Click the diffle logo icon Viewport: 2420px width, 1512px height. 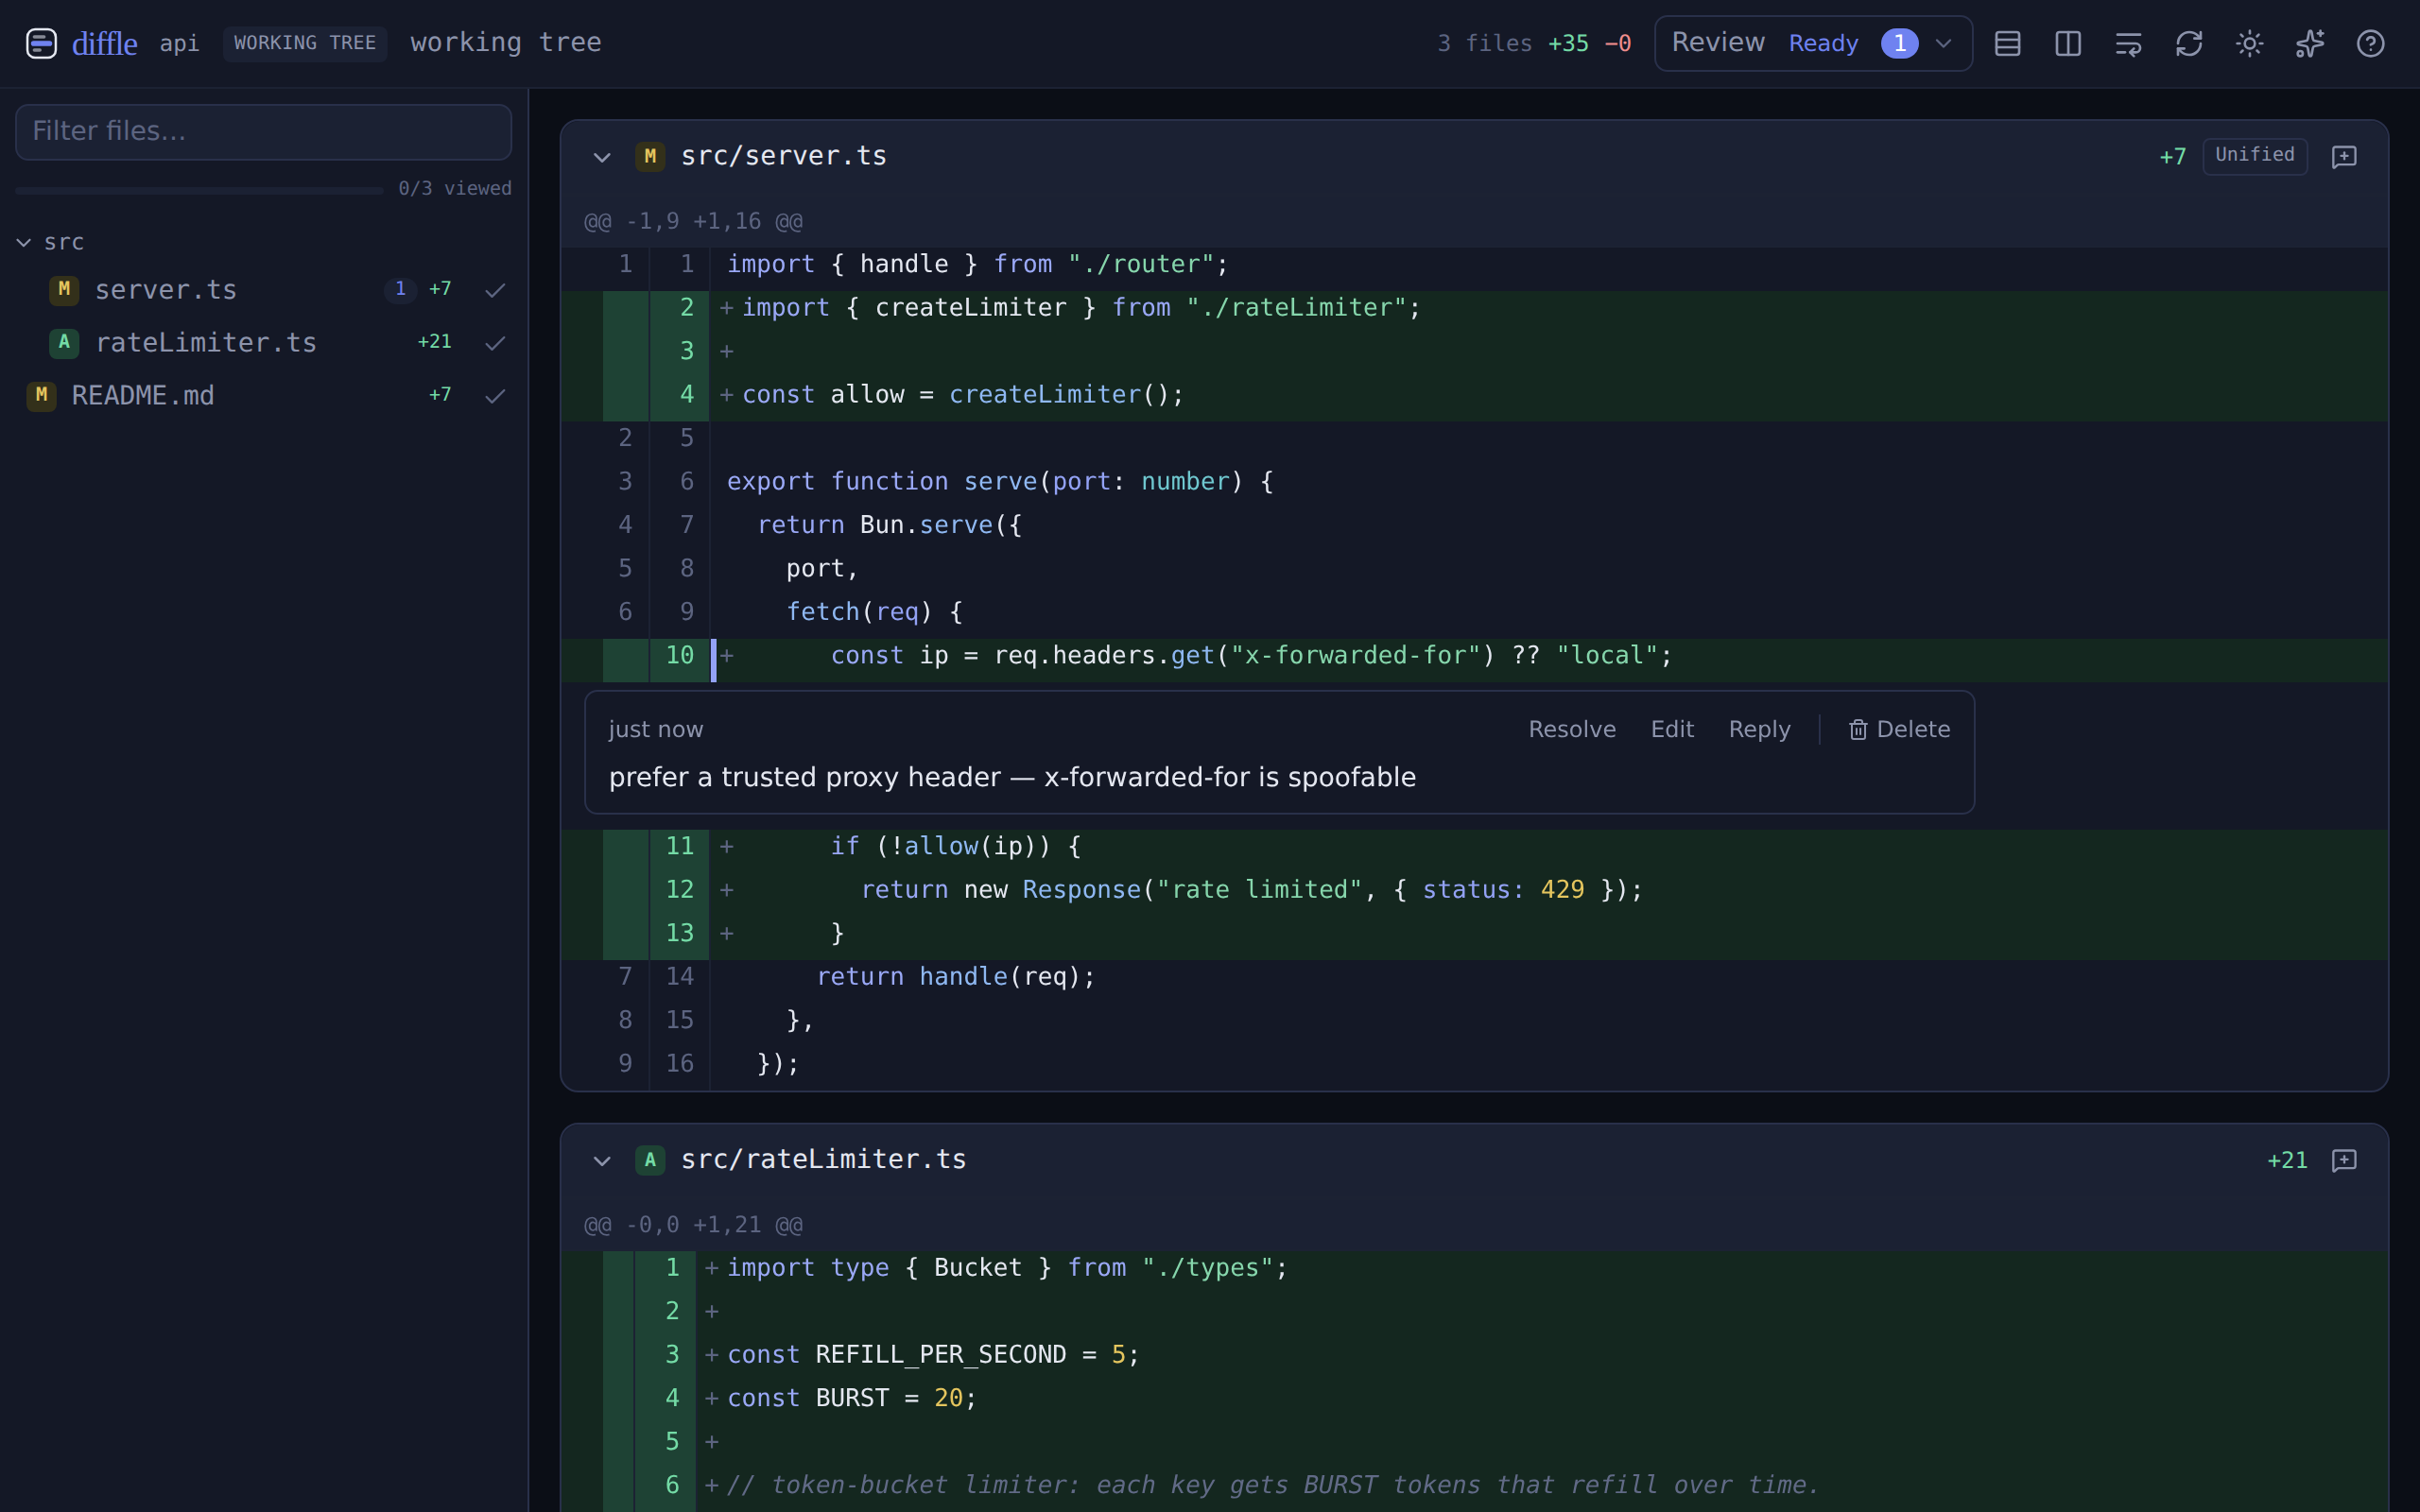click(x=41, y=43)
